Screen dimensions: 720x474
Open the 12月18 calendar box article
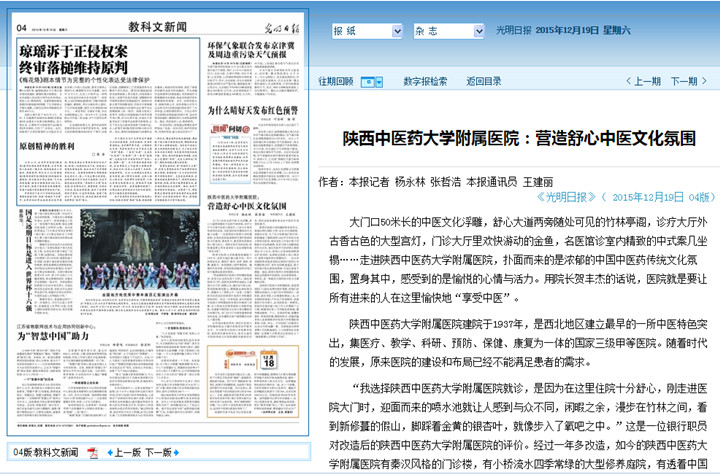pyautogui.click(x=253, y=381)
